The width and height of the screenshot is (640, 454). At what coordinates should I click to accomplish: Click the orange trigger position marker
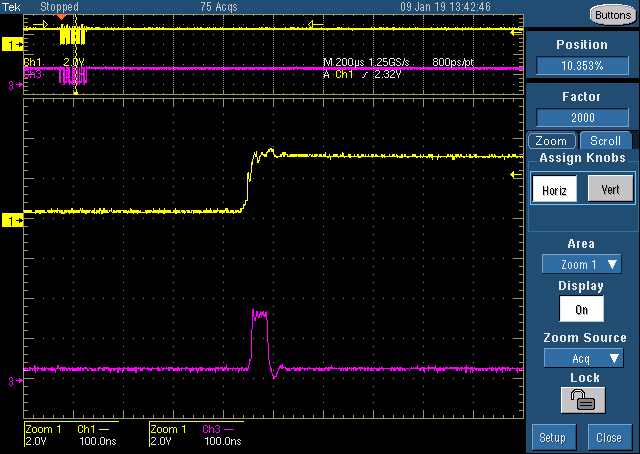[x=61, y=17]
